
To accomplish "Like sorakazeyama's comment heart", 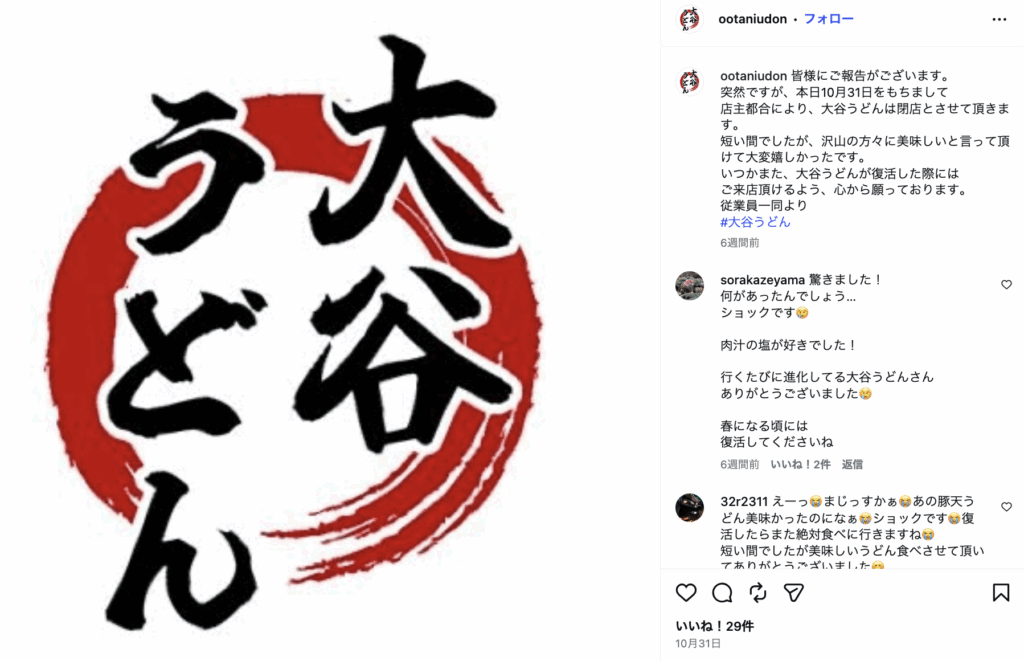I will [1006, 284].
